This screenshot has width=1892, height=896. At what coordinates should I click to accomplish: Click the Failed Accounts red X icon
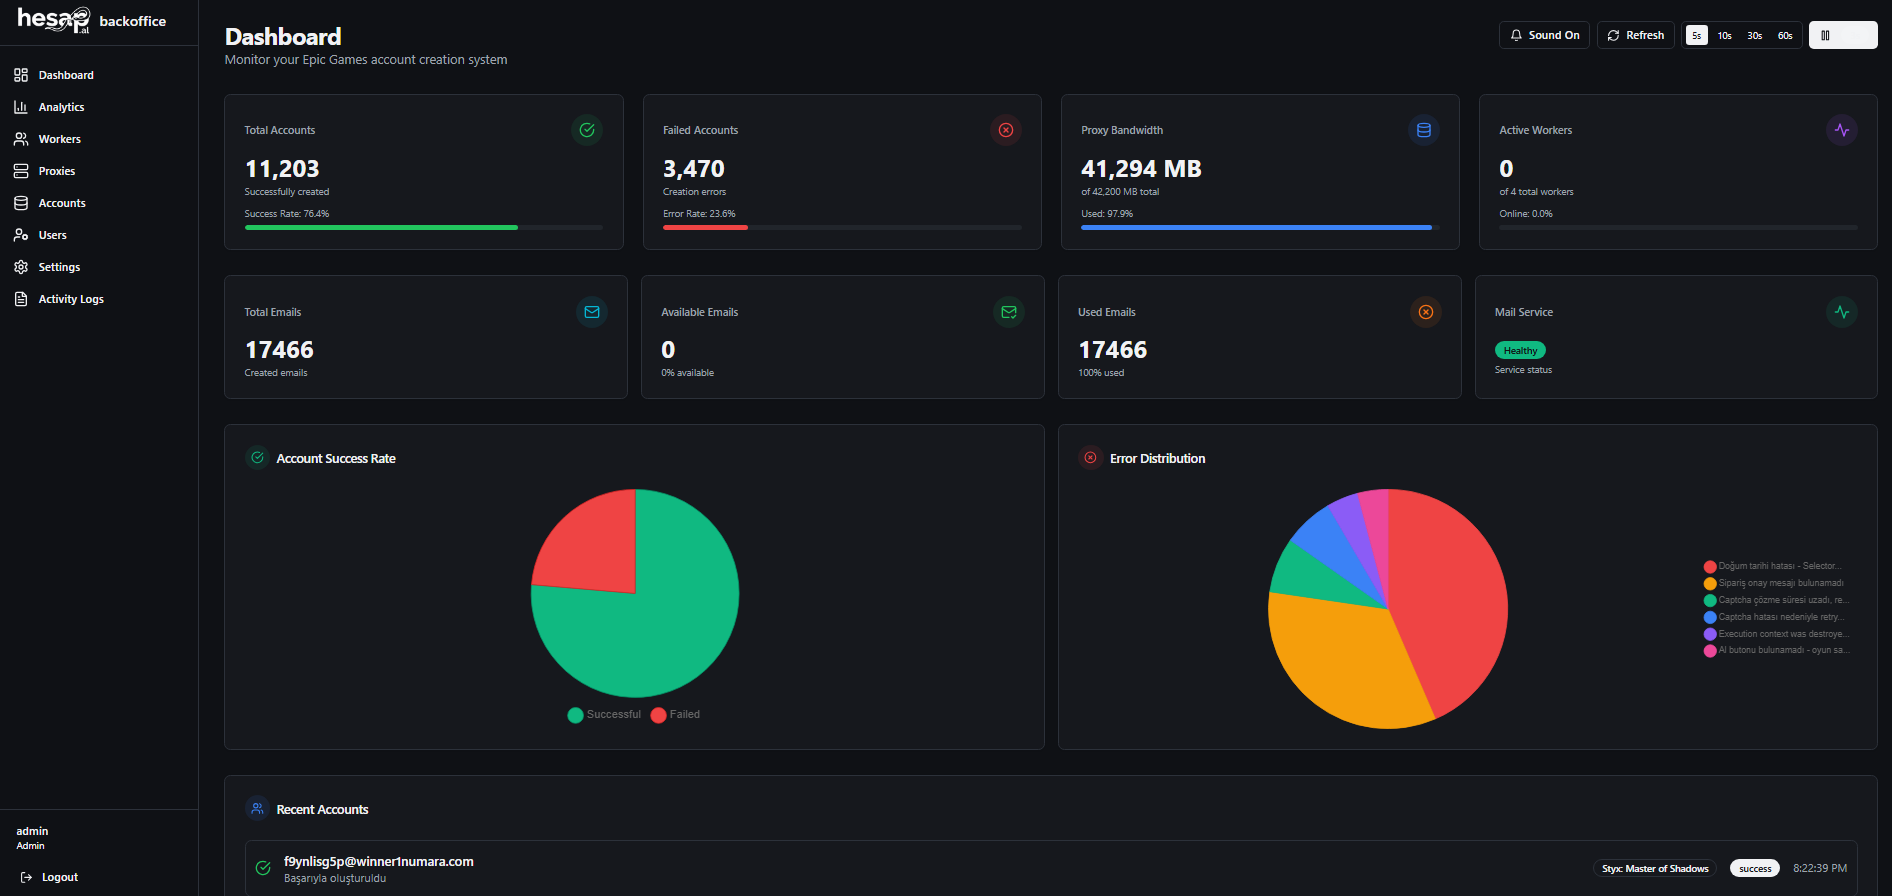click(x=1006, y=130)
